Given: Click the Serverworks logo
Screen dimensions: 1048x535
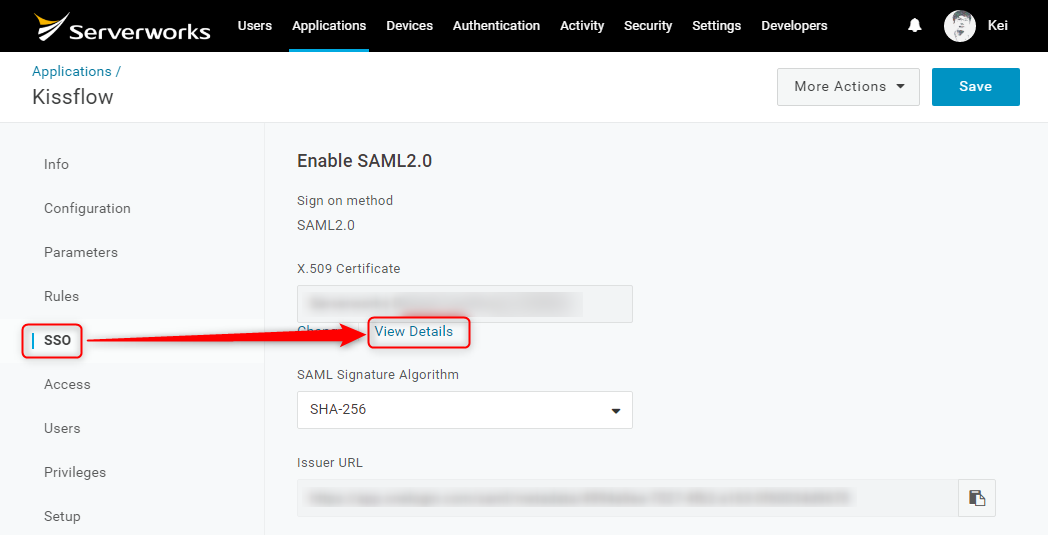Looking at the screenshot, I should coord(122,27).
